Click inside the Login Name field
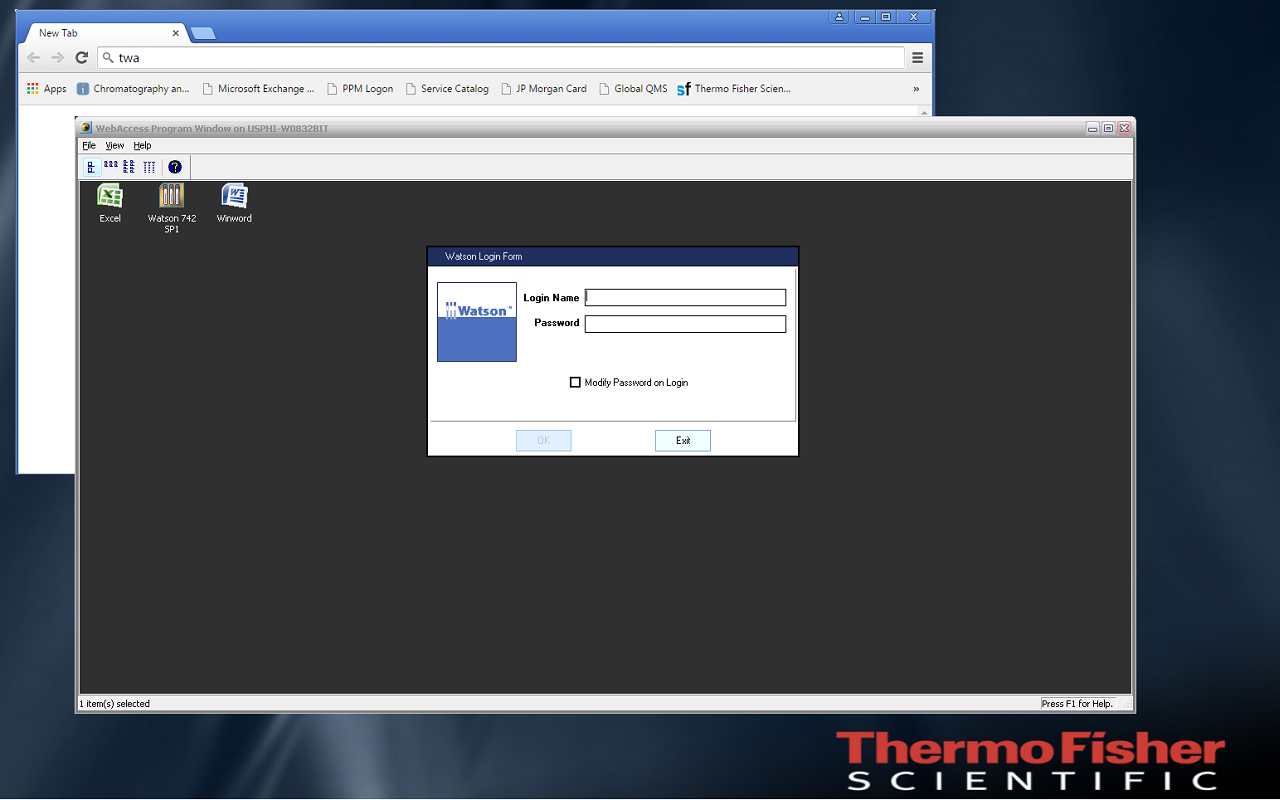1280x800 pixels. [684, 297]
